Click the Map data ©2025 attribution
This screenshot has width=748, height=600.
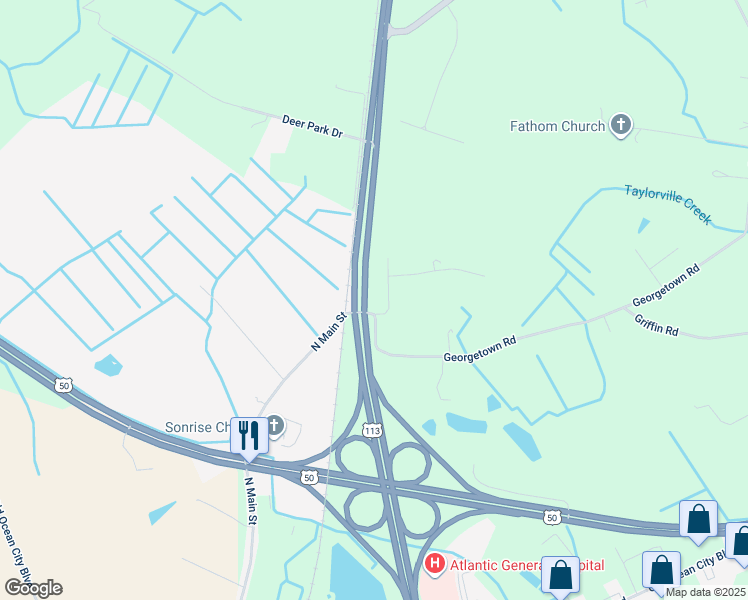[x=705, y=592]
